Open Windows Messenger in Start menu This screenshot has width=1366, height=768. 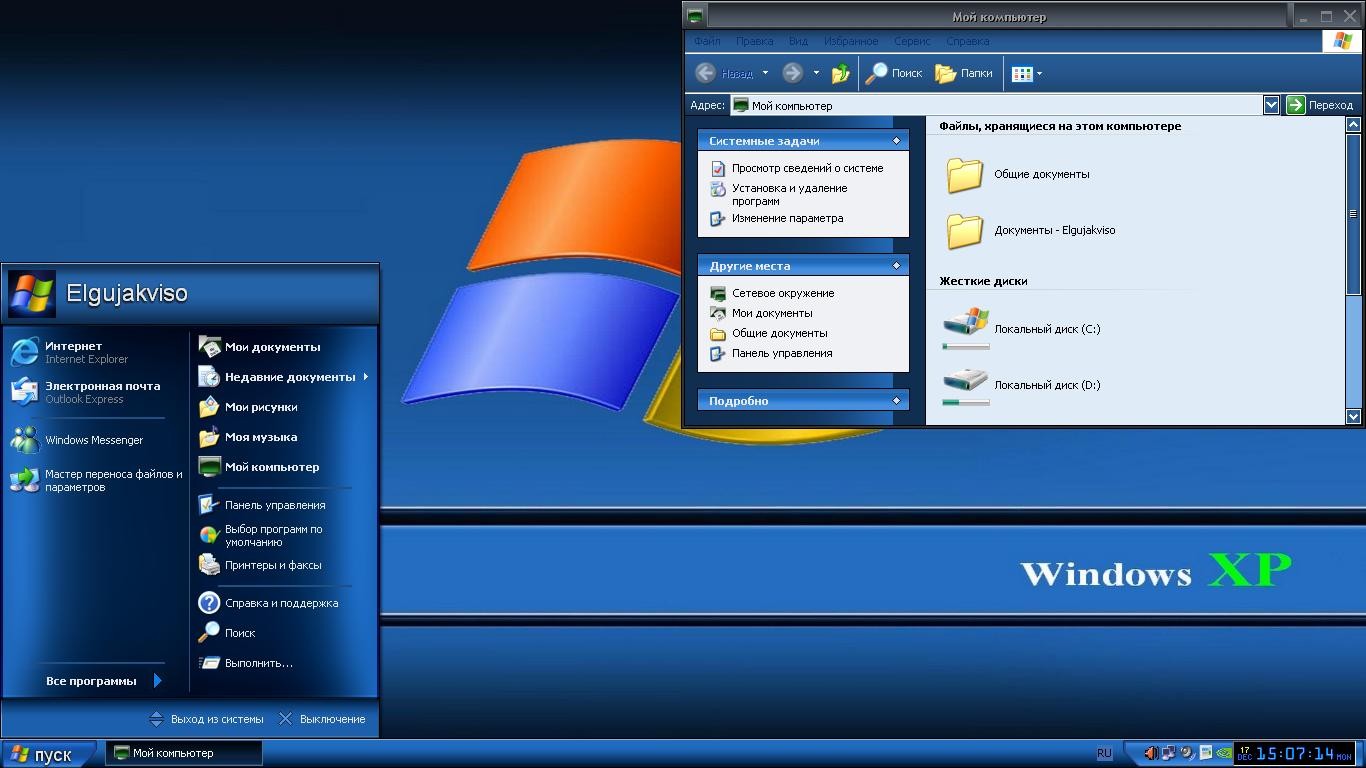tap(78, 440)
